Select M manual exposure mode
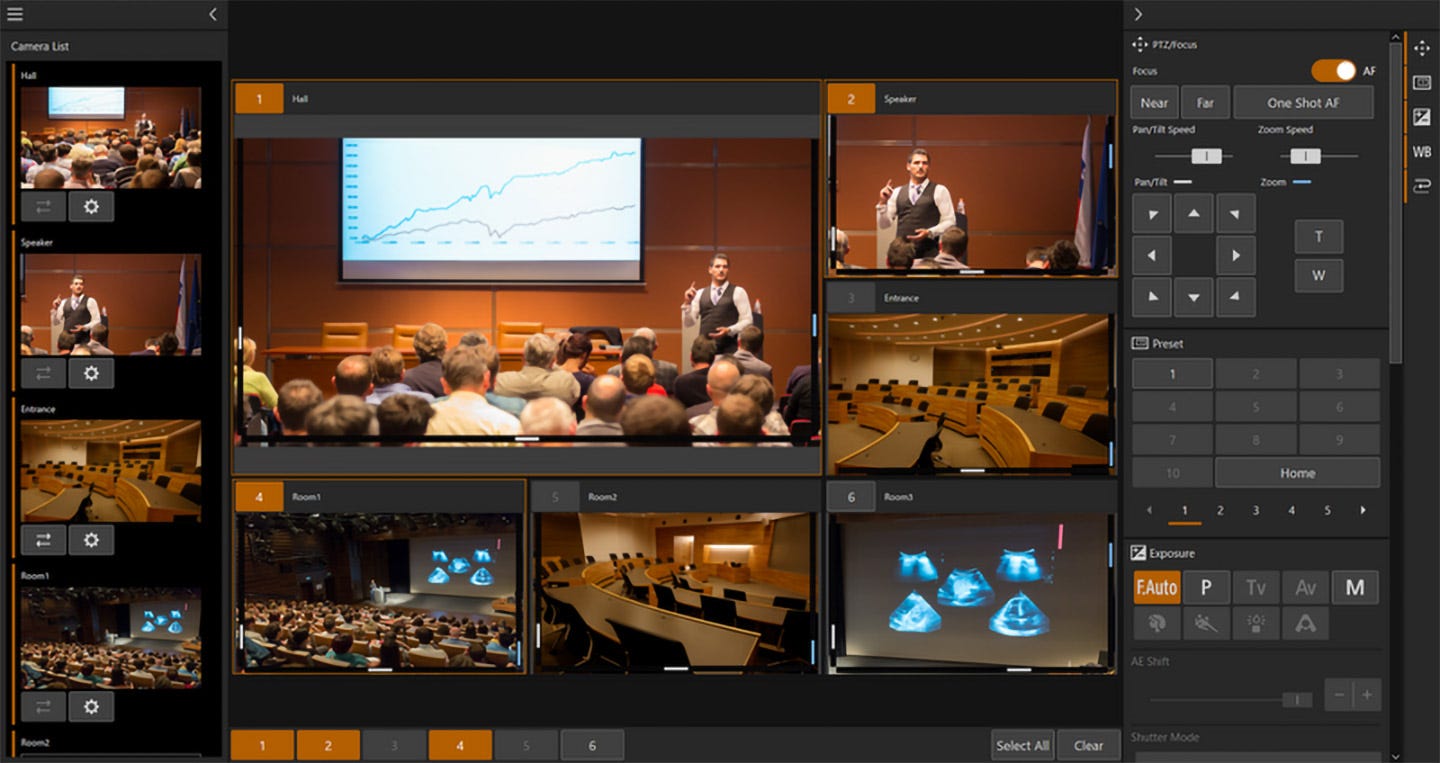This screenshot has height=763, width=1440. [1355, 588]
